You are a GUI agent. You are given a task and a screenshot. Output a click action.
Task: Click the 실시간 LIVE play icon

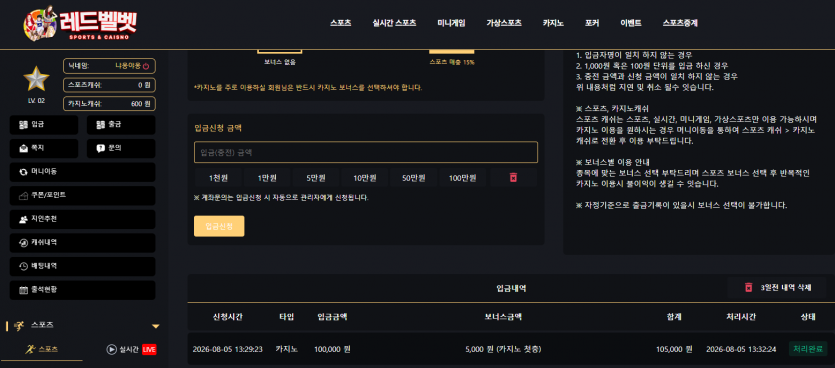(111, 349)
